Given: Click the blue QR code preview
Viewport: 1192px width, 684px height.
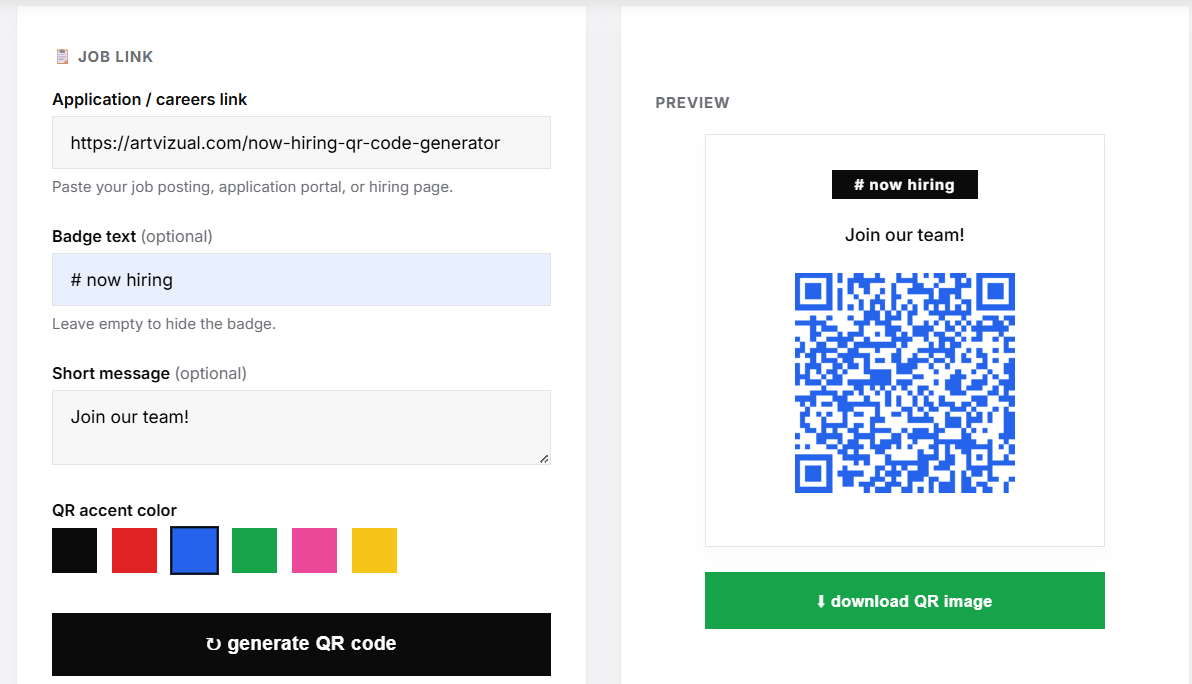Looking at the screenshot, I should (x=905, y=383).
